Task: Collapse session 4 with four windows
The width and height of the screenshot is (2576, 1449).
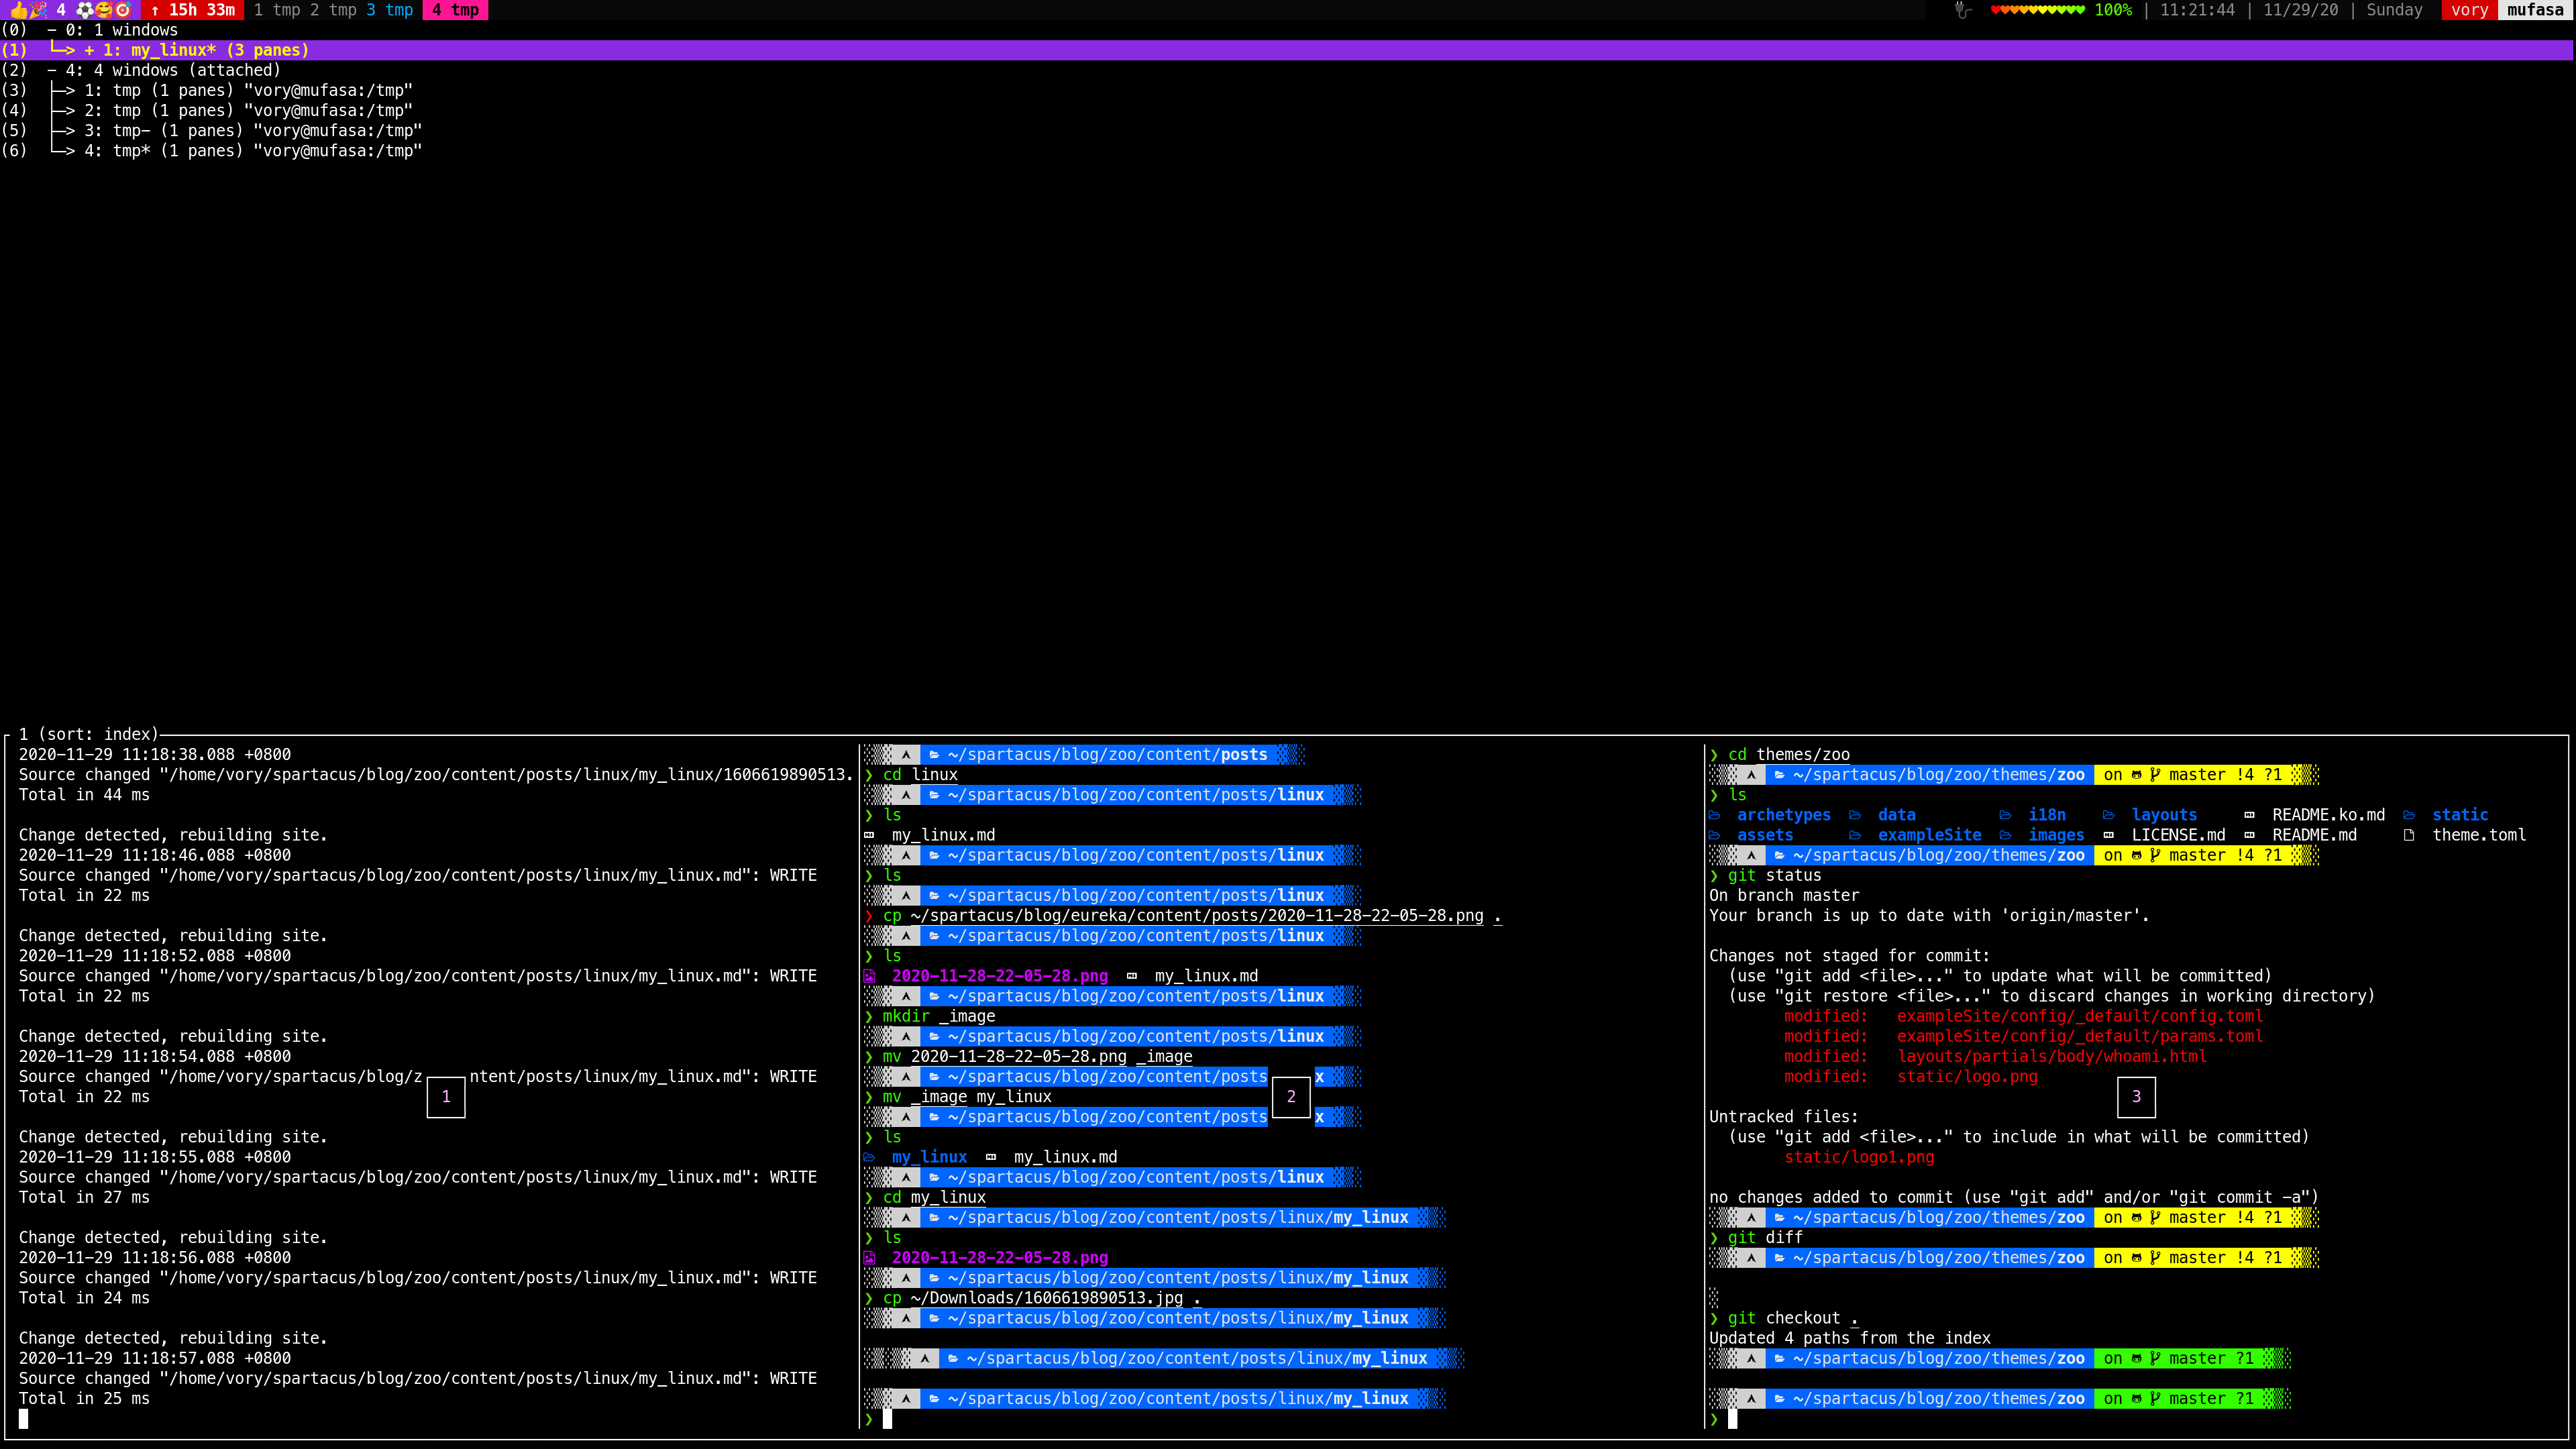Action: tap(52, 70)
